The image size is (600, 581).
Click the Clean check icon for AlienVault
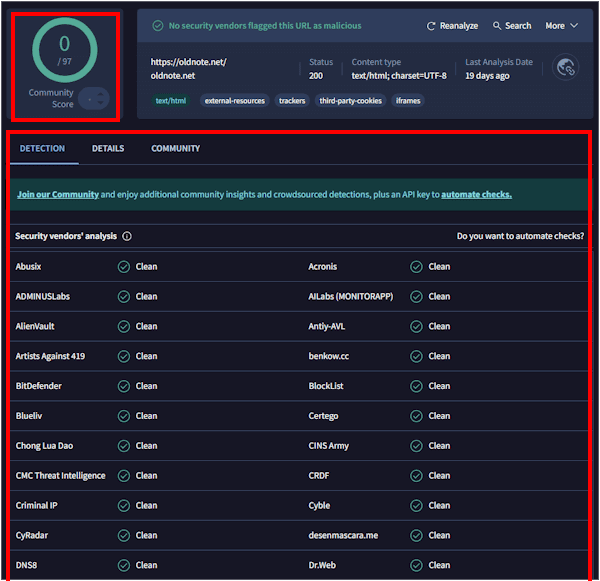click(124, 326)
